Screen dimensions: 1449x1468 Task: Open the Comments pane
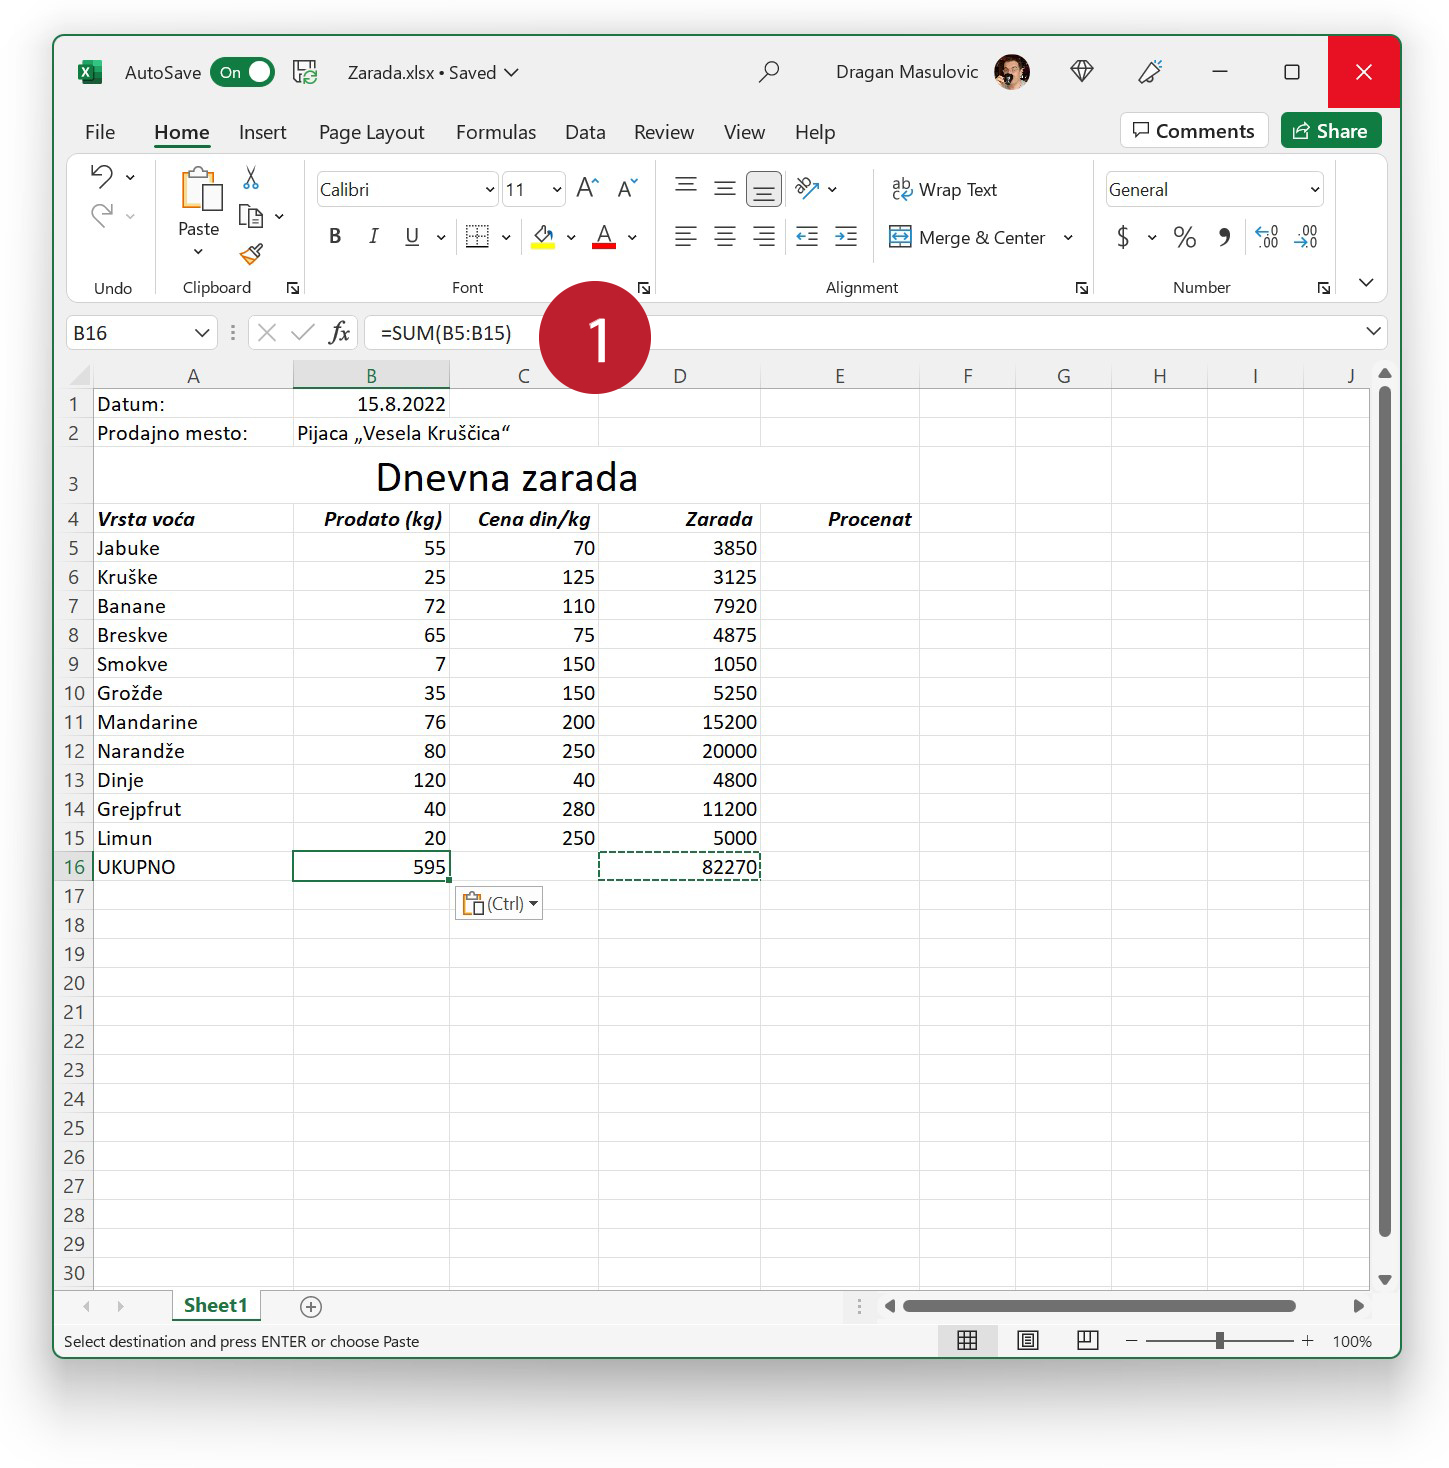1194,131
